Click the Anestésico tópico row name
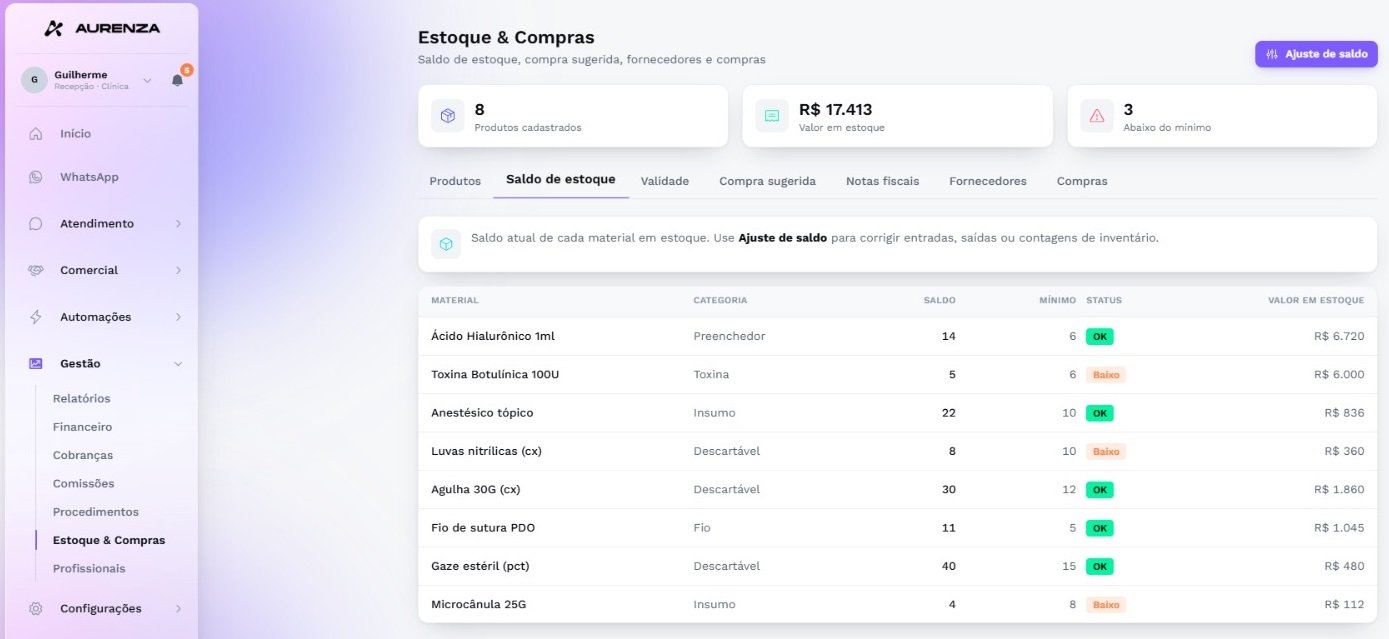This screenshot has height=639, width=1389. click(482, 413)
